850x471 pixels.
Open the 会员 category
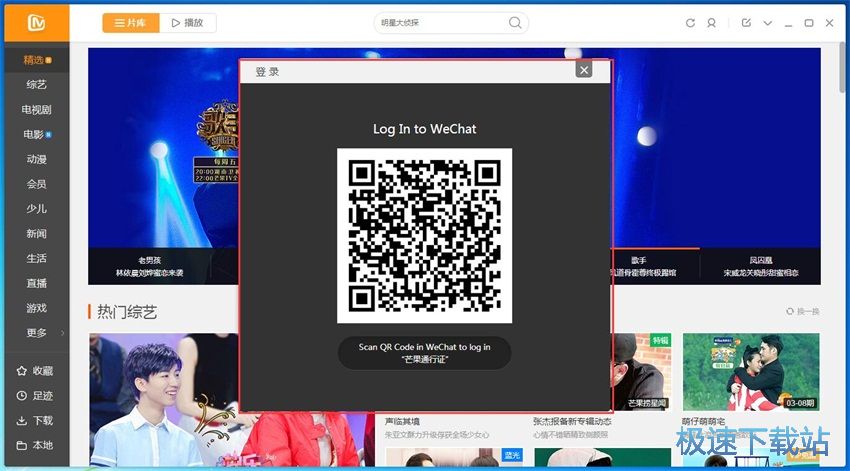click(37, 184)
